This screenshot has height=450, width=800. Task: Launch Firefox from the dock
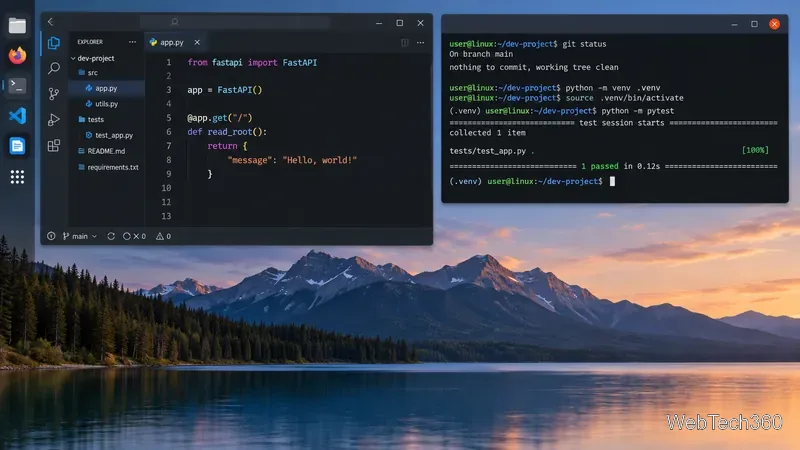[17, 55]
